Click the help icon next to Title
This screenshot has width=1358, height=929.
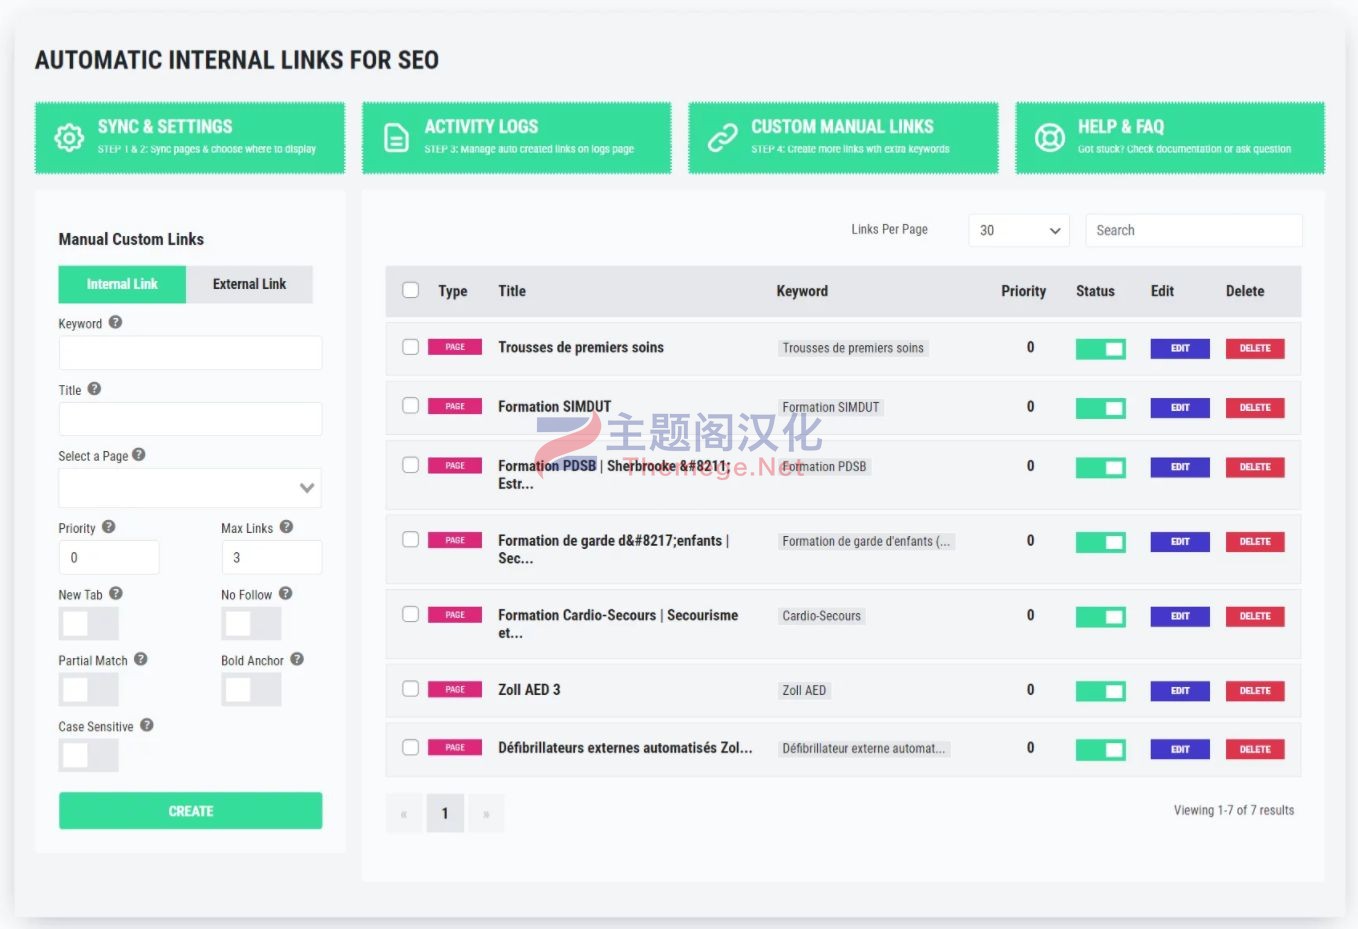(94, 389)
